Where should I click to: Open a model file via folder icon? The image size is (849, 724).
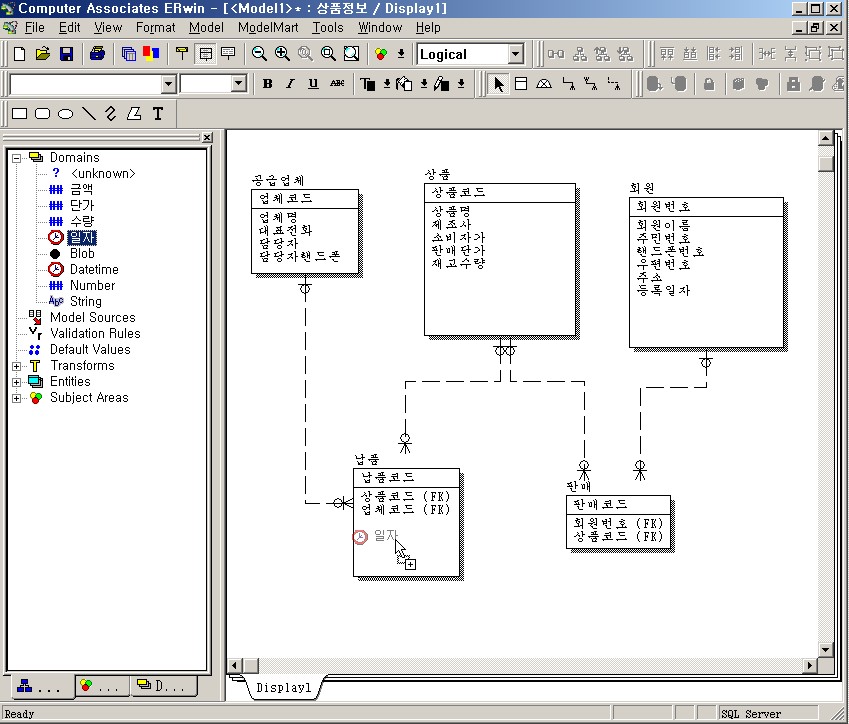click(43, 54)
